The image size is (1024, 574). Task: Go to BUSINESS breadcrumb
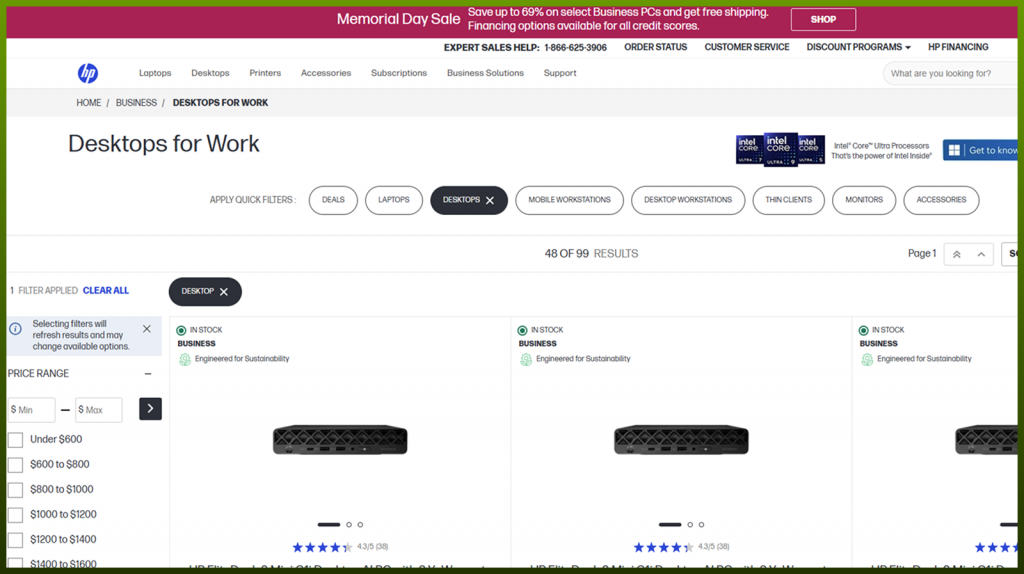tap(136, 103)
